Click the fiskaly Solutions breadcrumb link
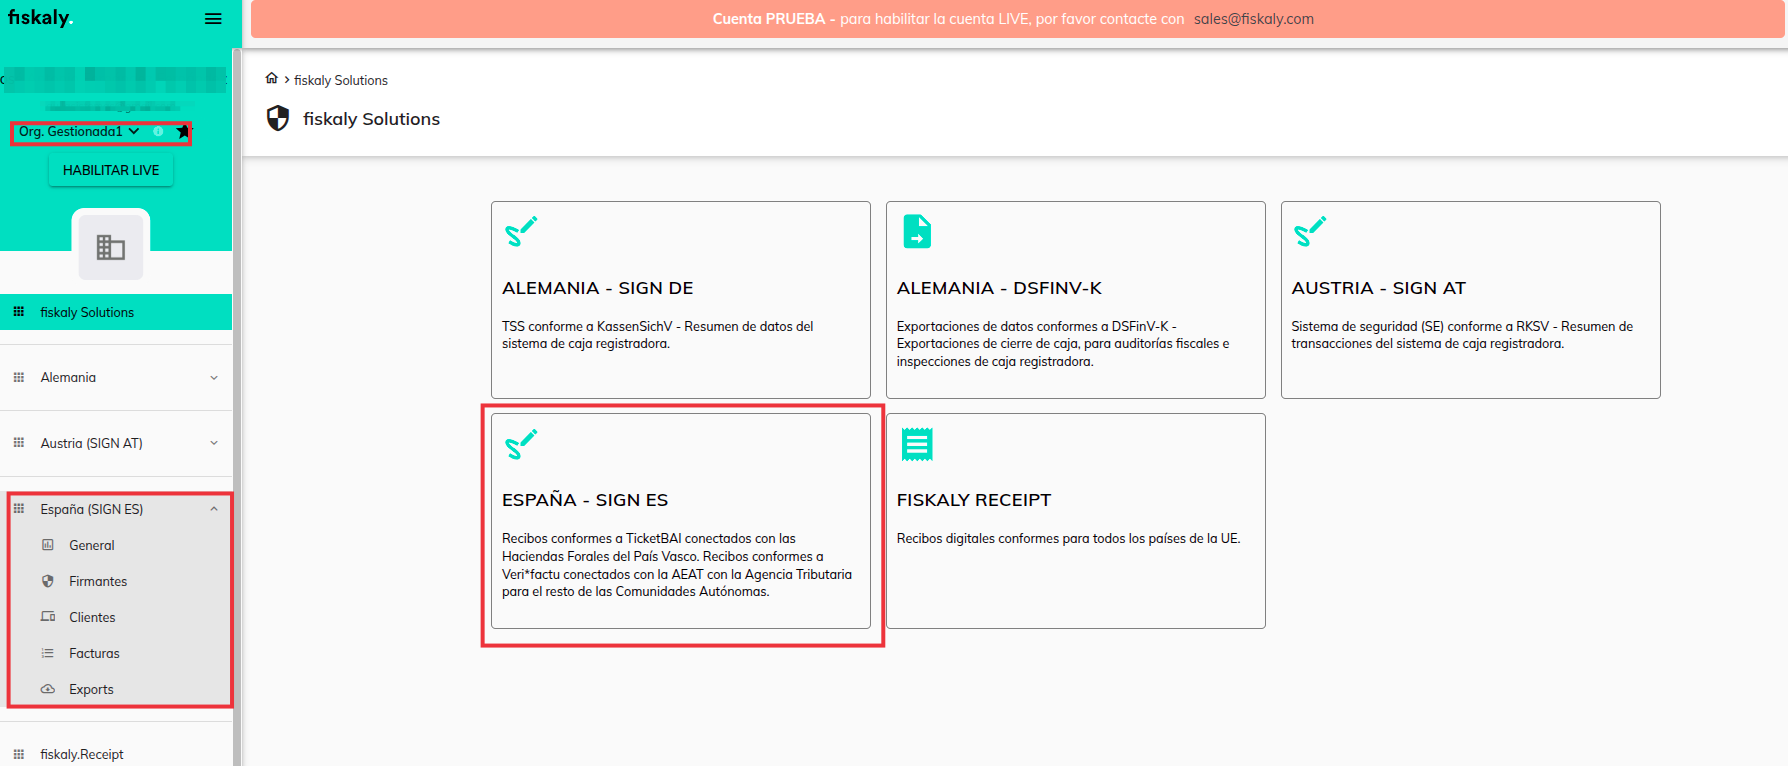This screenshot has height=766, width=1788. coord(341,80)
